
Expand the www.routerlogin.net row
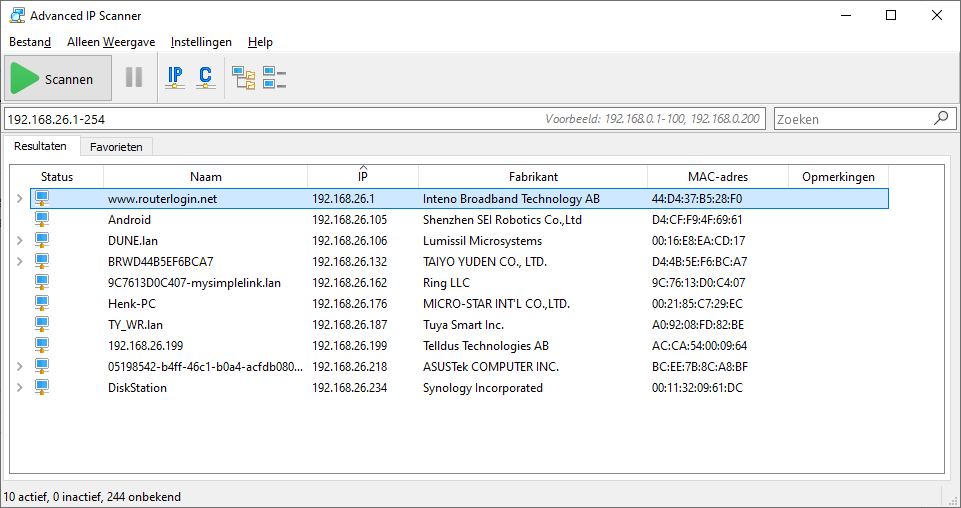coord(20,199)
